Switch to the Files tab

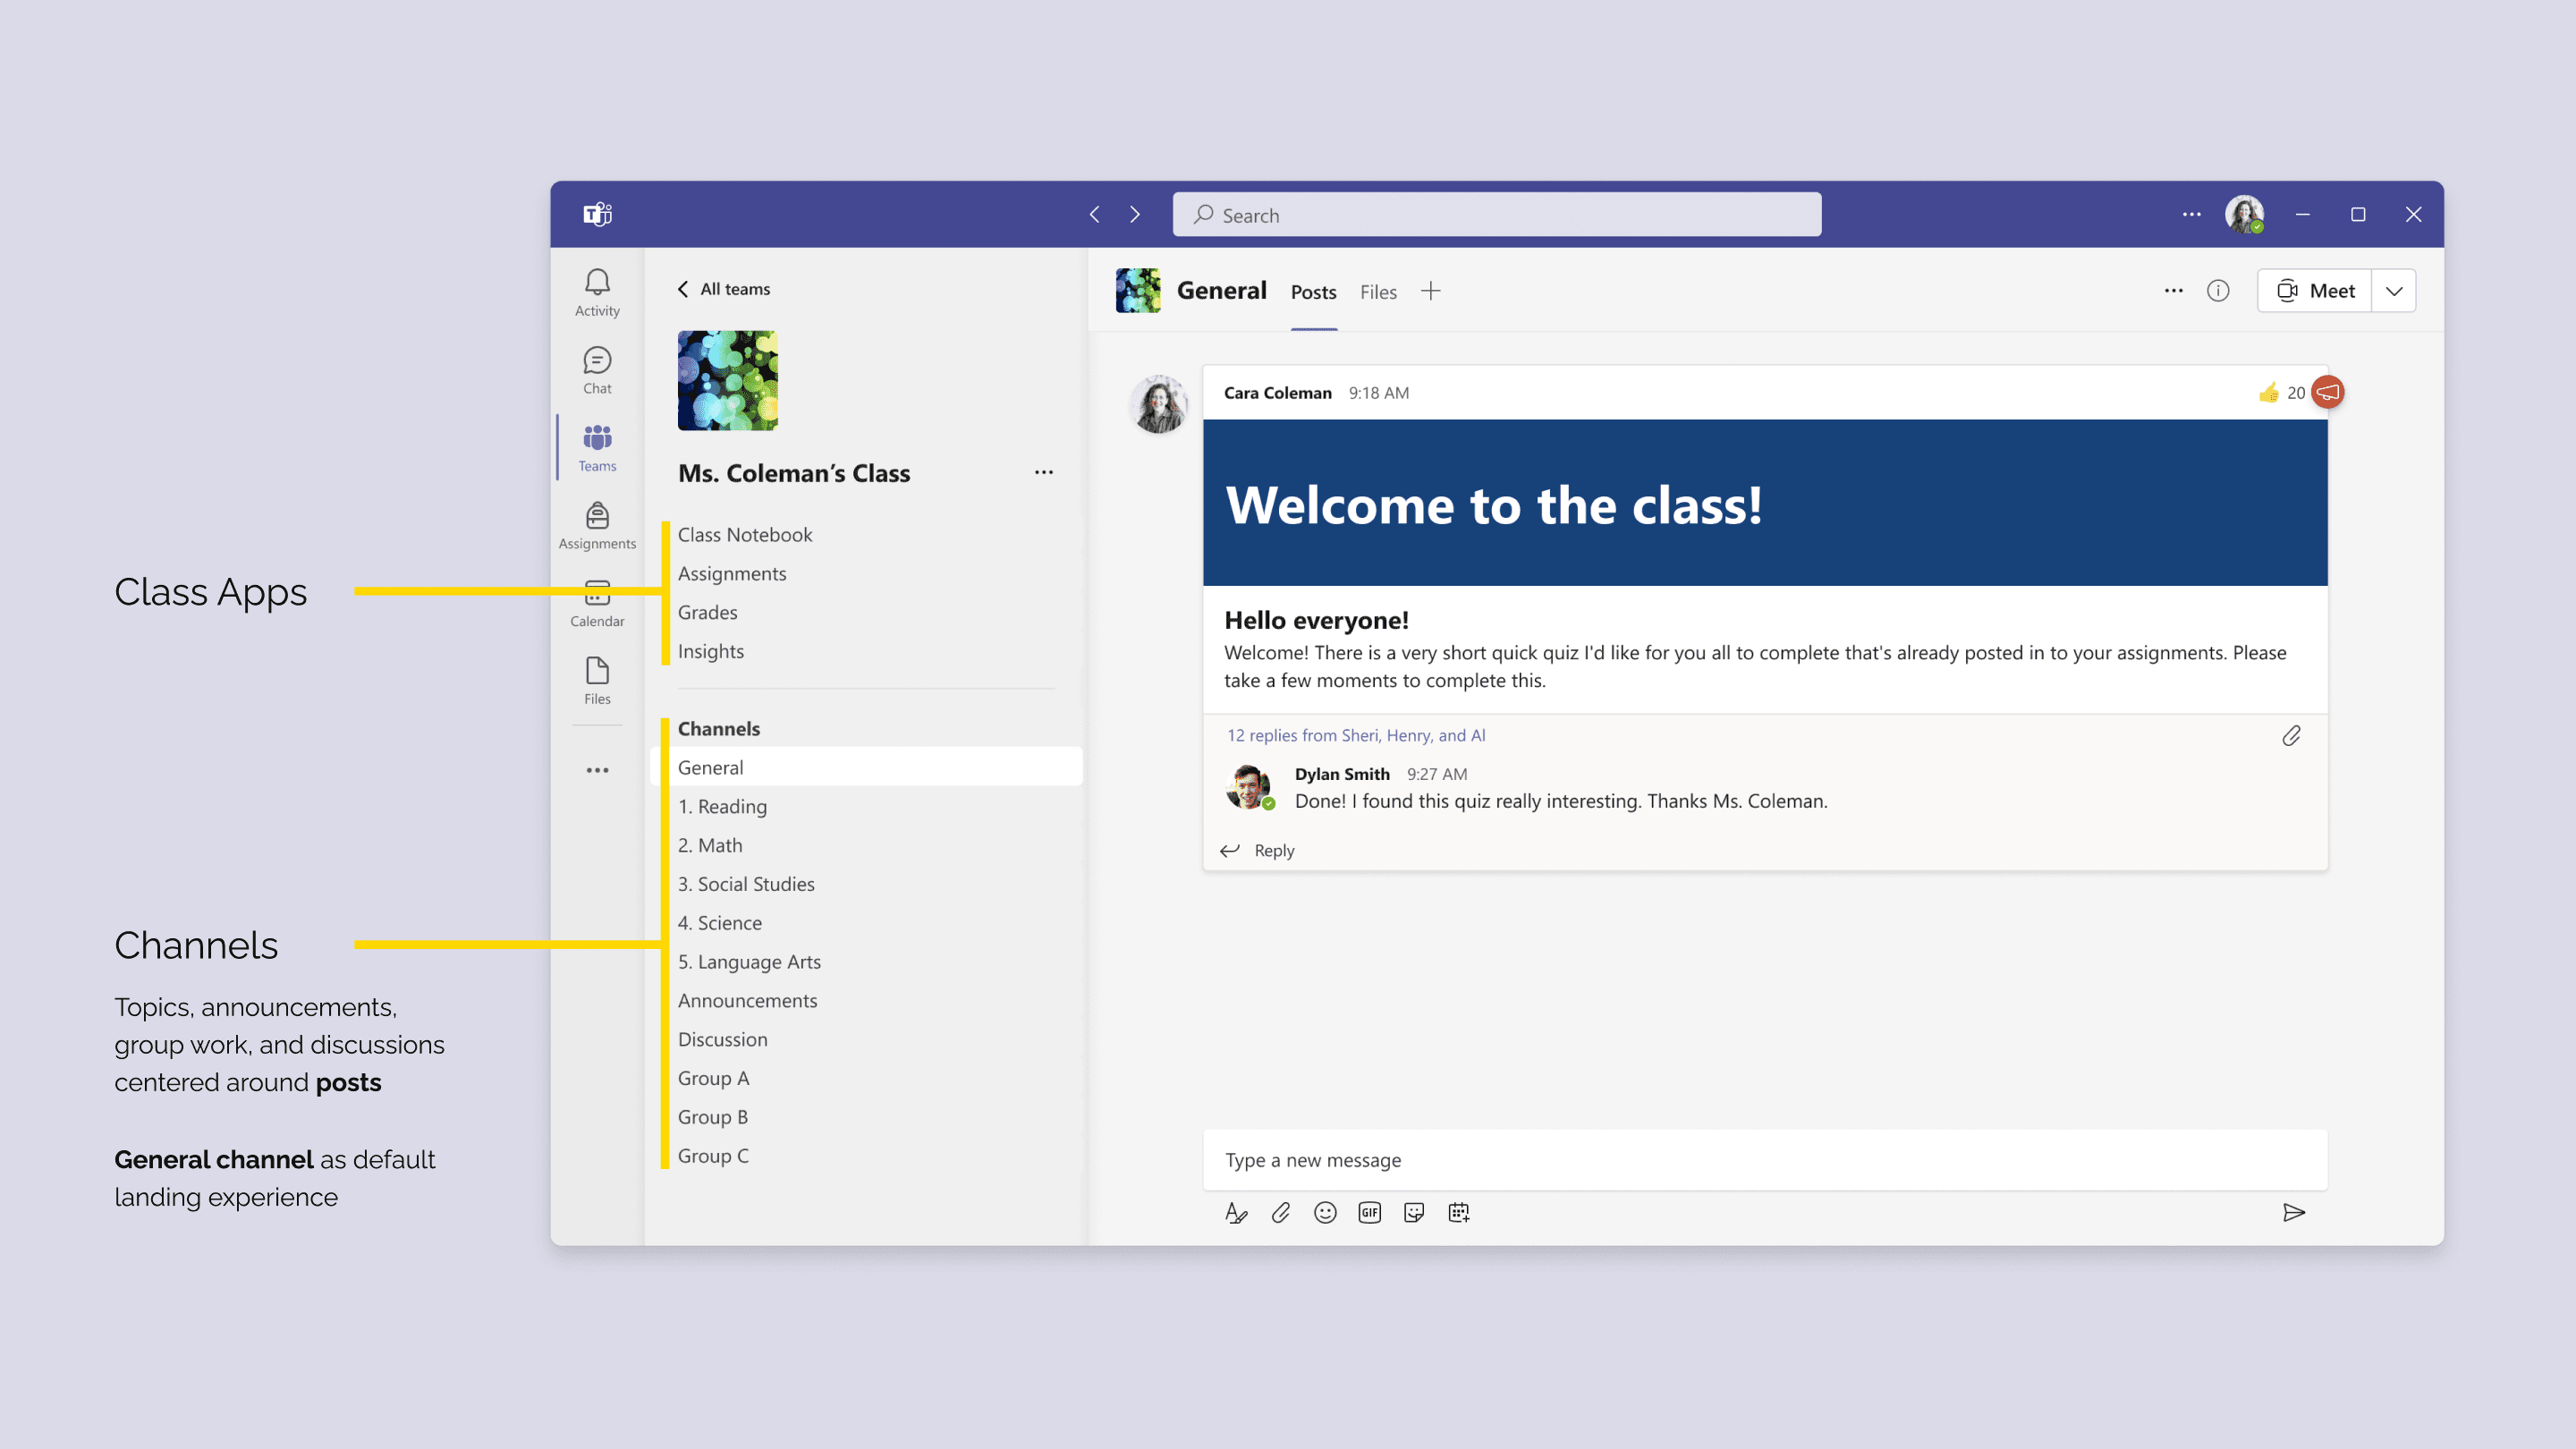tap(1377, 292)
